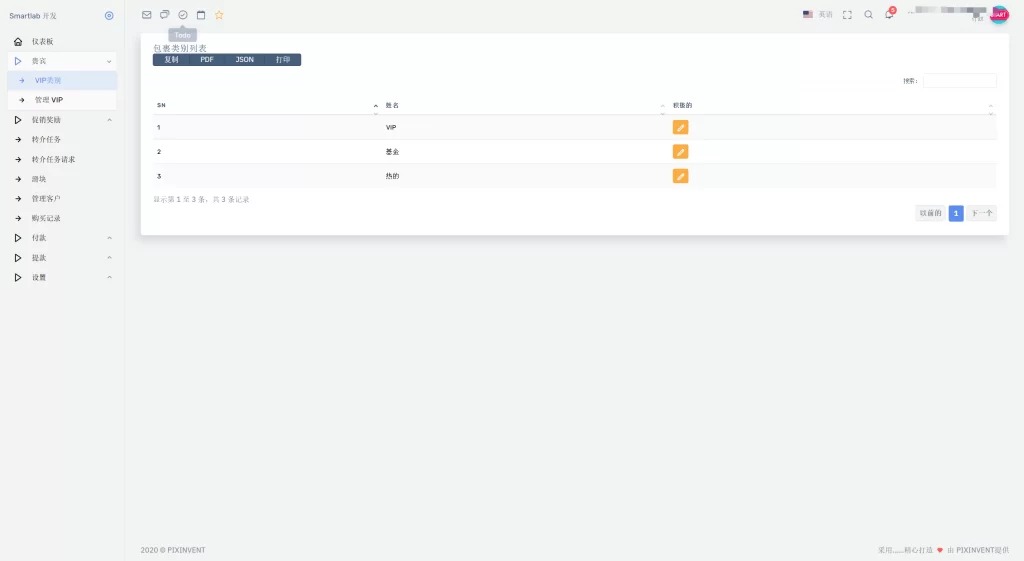
Task: Sort table by SN column
Action: coord(265,105)
